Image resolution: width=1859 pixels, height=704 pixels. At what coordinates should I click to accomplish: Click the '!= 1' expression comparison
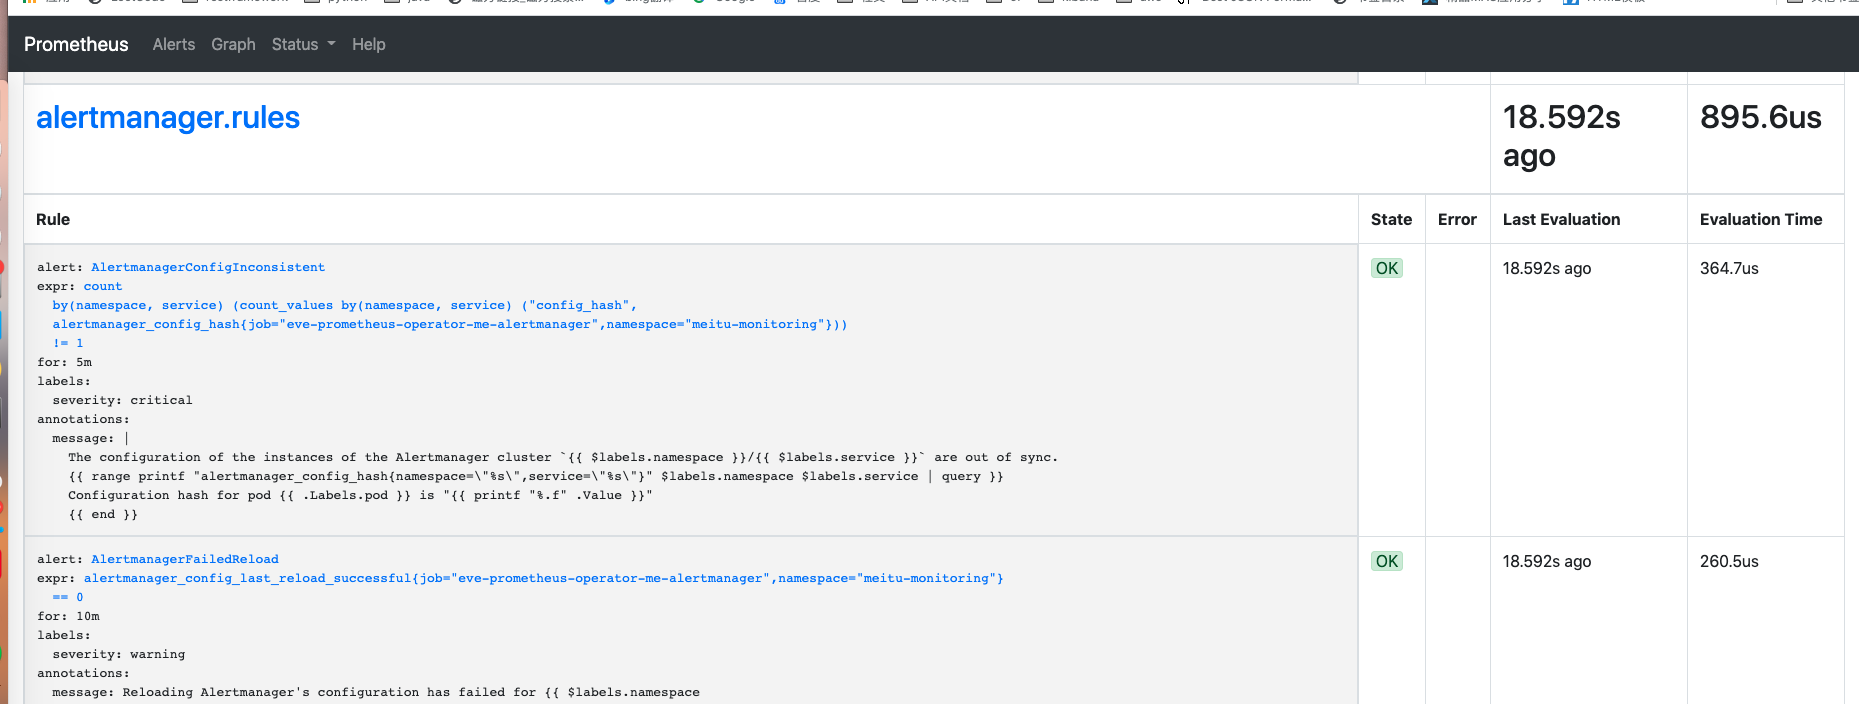click(x=68, y=343)
